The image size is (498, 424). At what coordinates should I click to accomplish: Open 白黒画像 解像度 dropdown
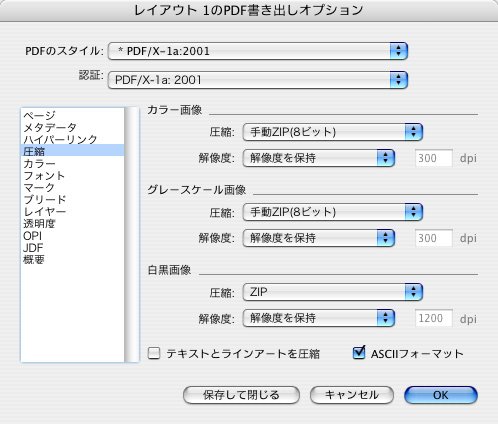tap(319, 318)
